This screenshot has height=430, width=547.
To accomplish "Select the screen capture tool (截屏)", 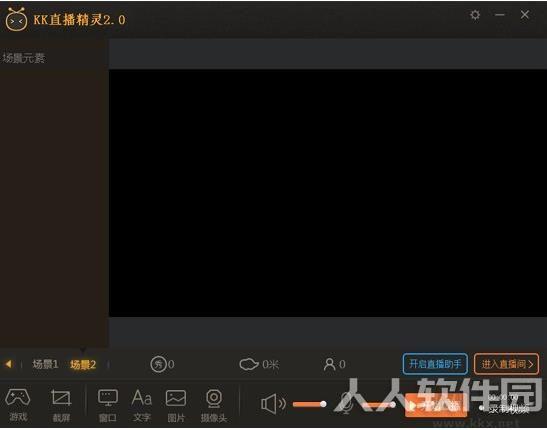I will point(61,405).
